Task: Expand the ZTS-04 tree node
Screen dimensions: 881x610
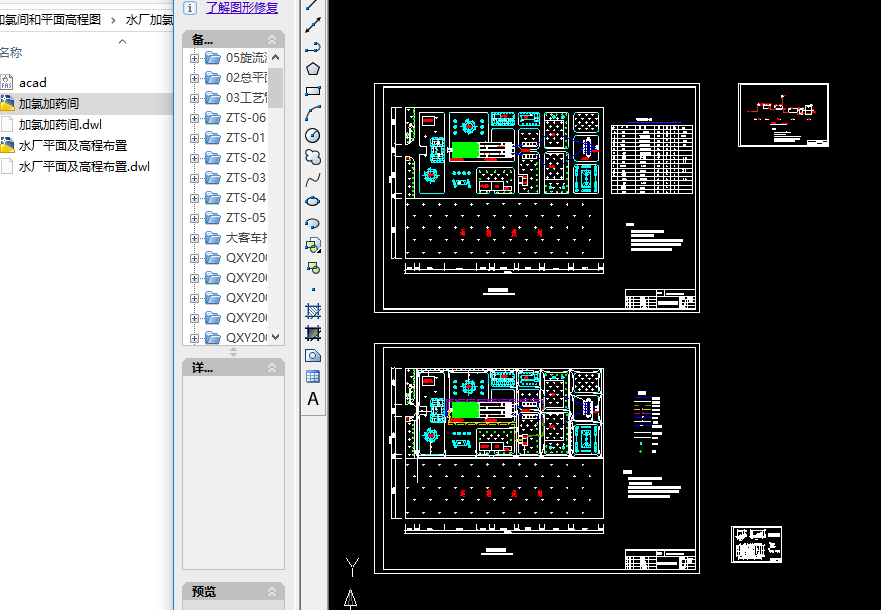Action: (194, 198)
